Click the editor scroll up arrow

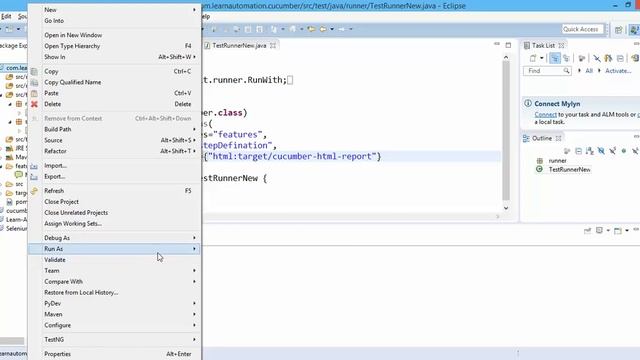click(506, 58)
